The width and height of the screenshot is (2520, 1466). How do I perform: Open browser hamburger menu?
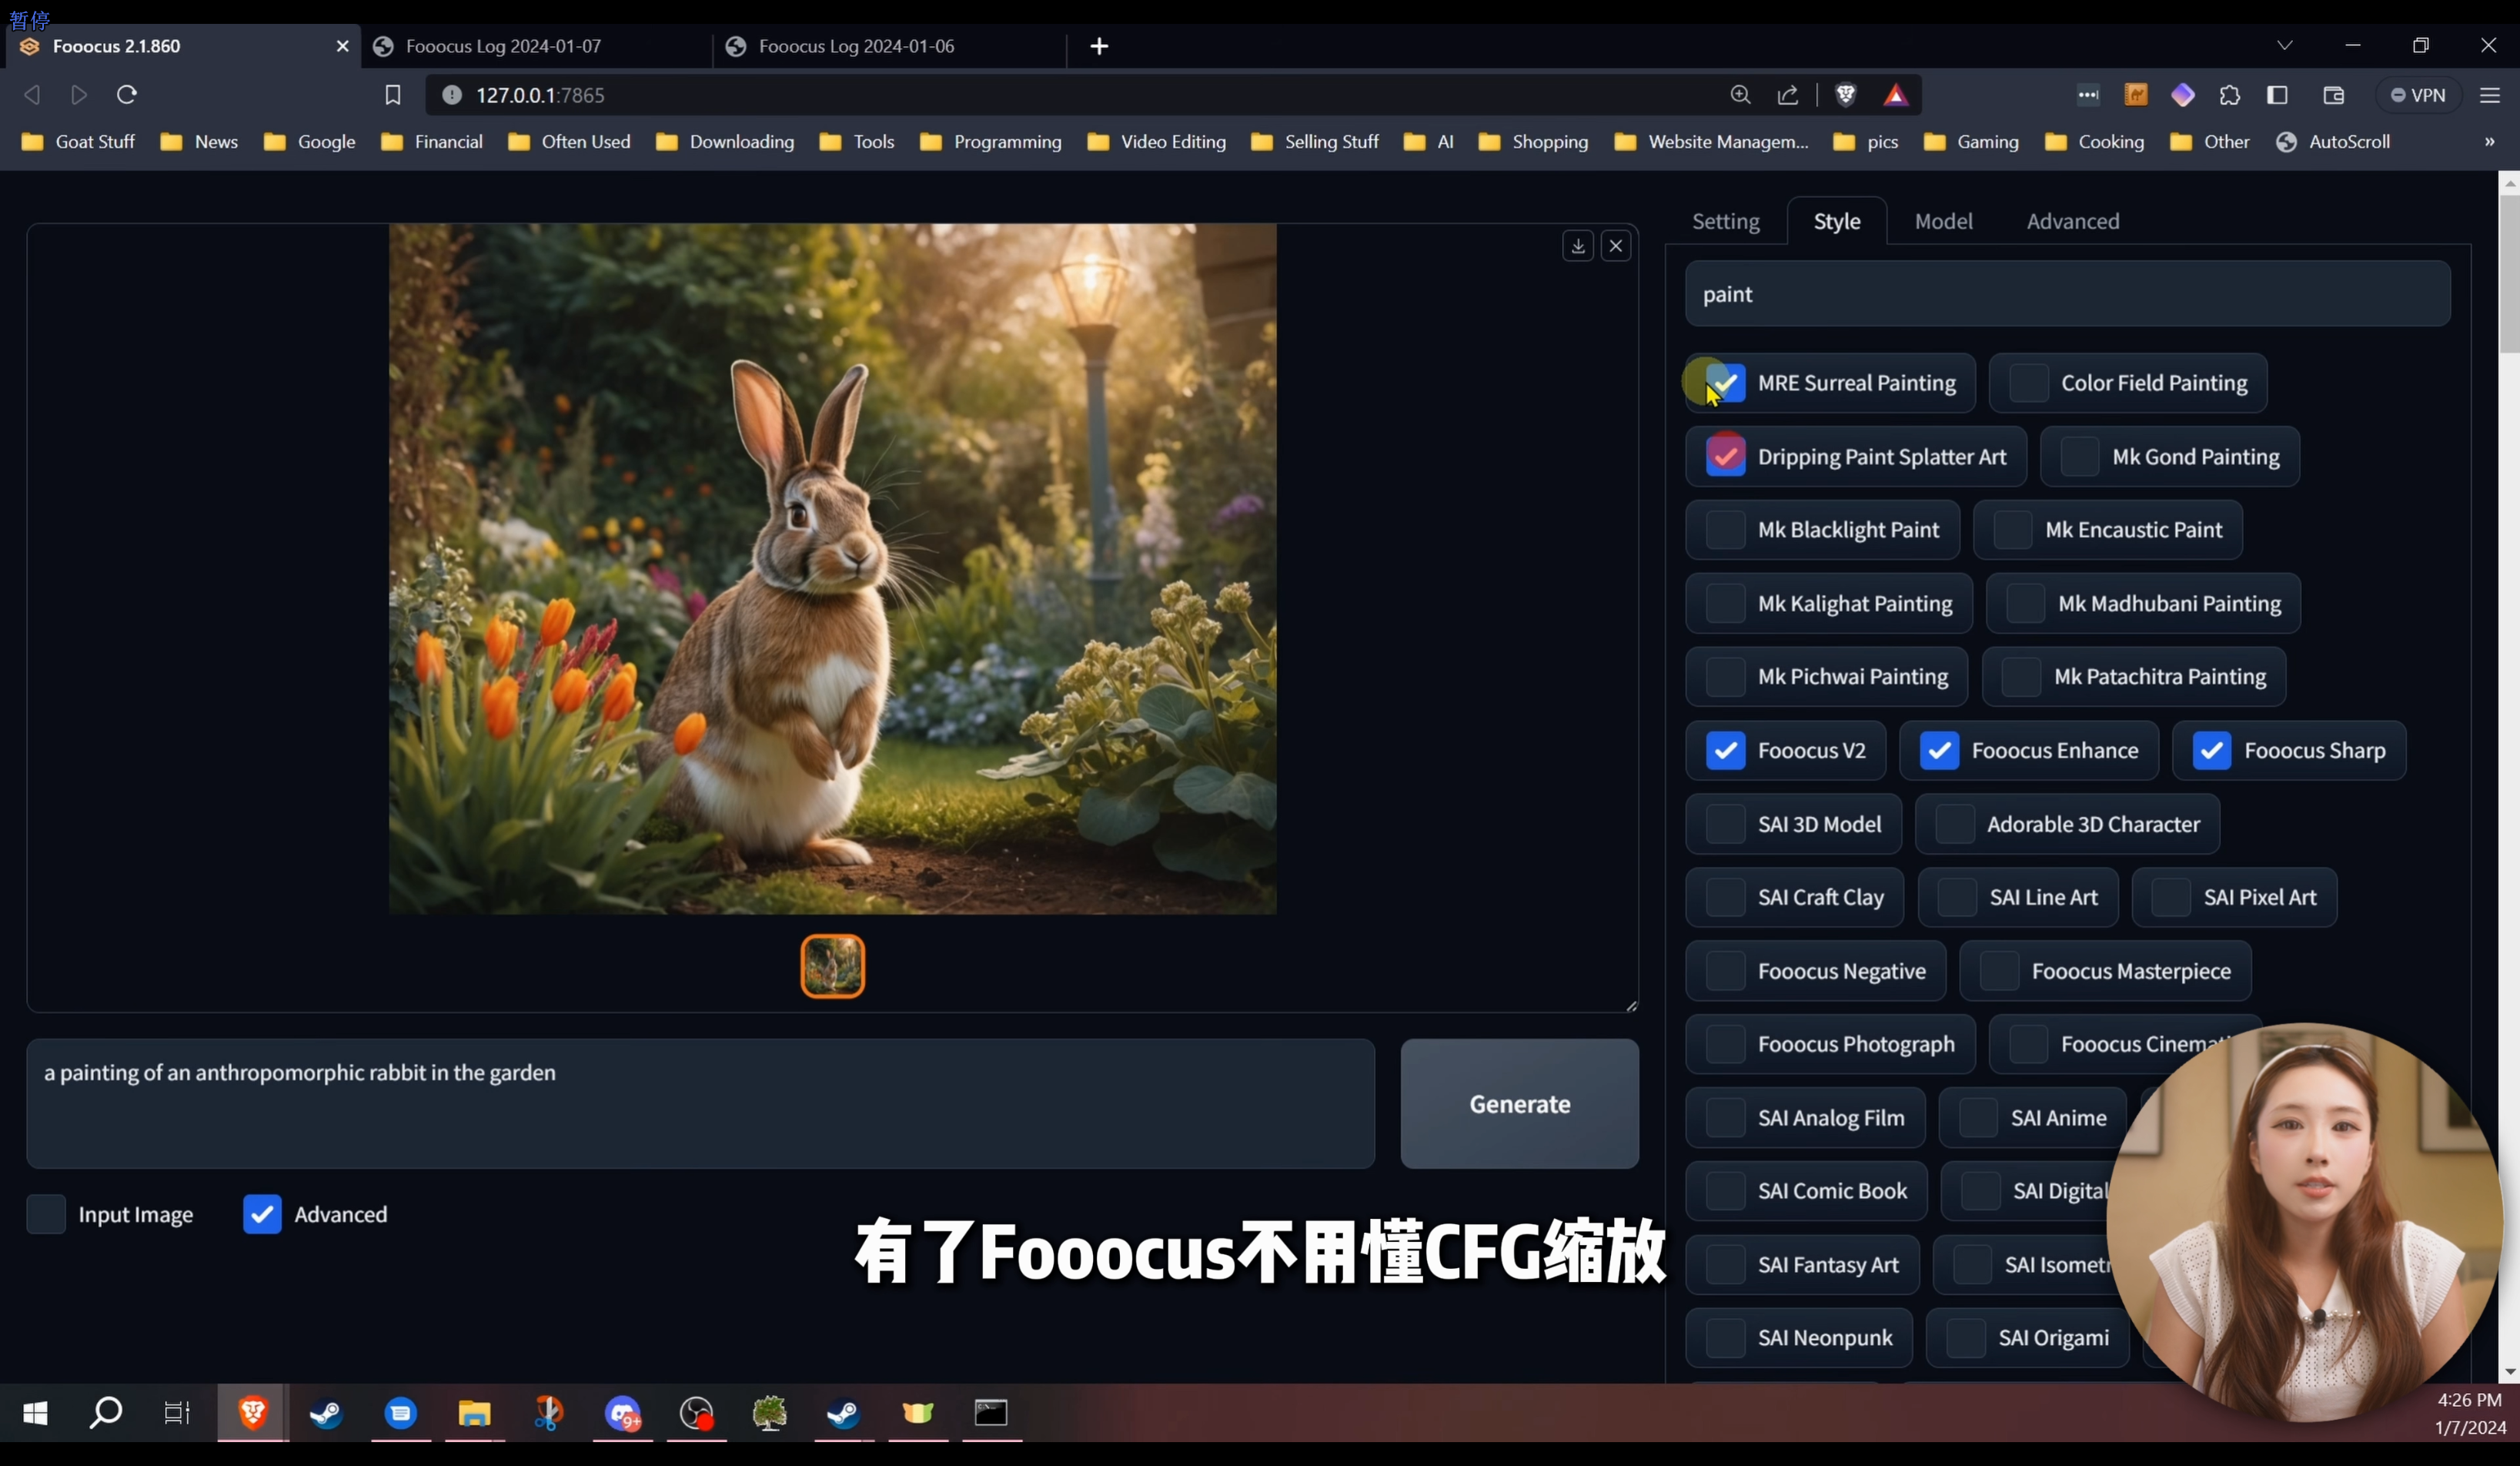click(x=2490, y=95)
